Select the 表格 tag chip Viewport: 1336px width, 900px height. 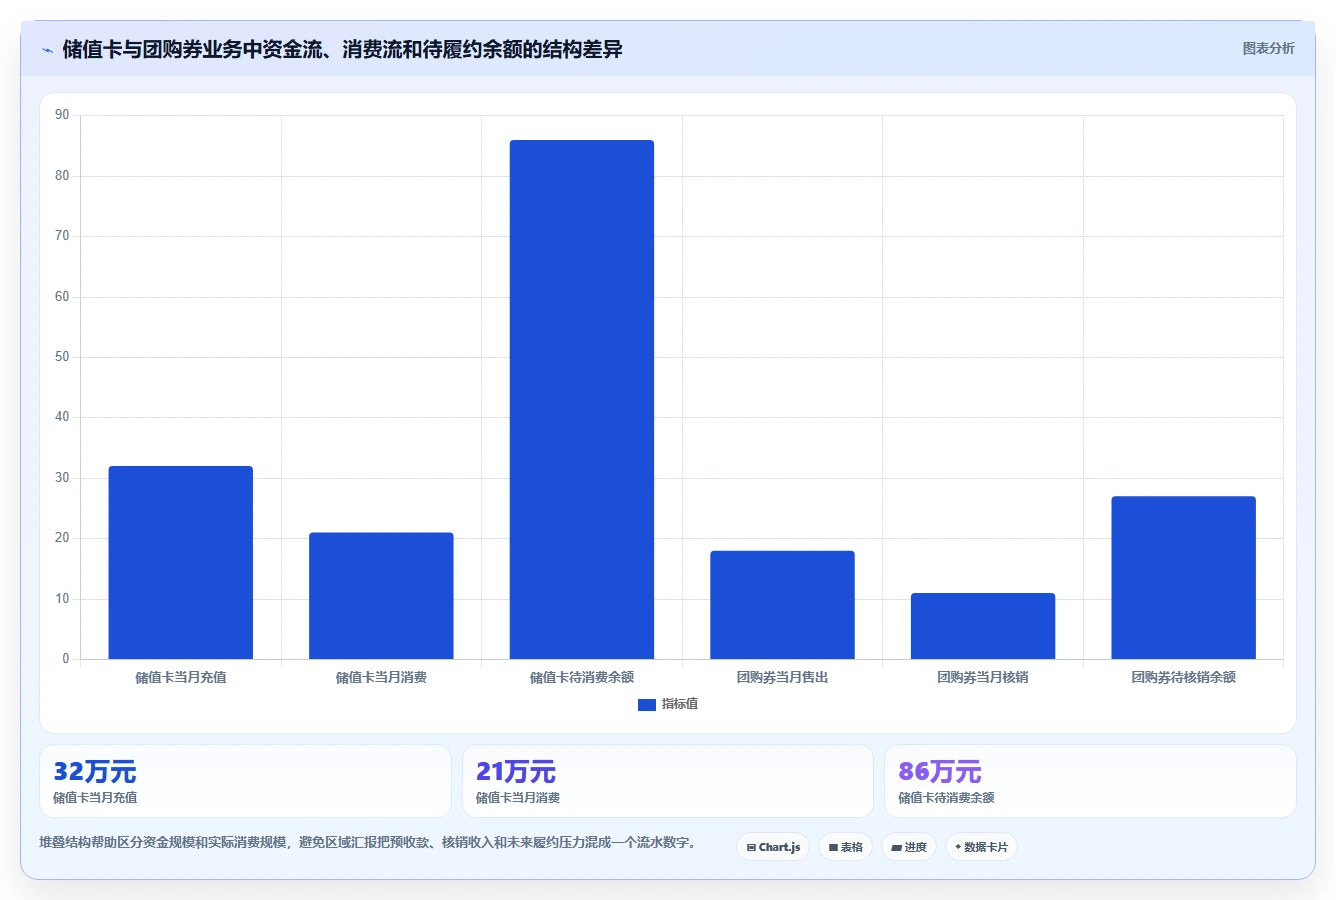pyautogui.click(x=845, y=847)
